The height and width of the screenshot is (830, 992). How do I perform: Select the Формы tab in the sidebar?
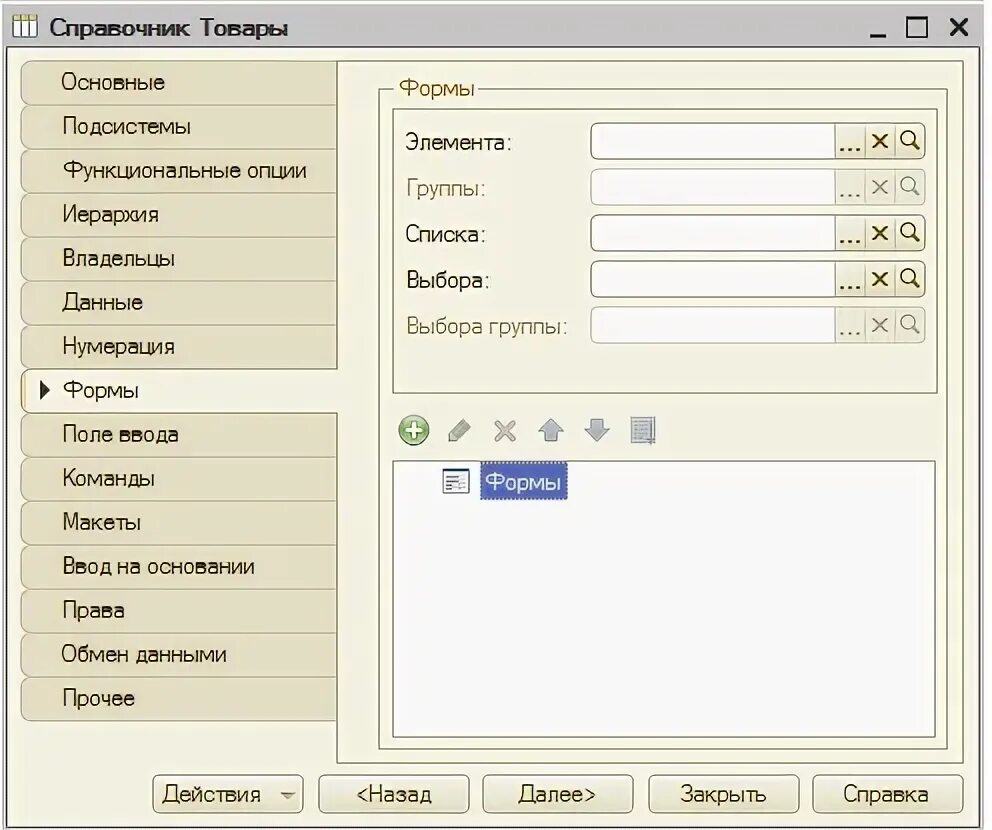[179, 390]
